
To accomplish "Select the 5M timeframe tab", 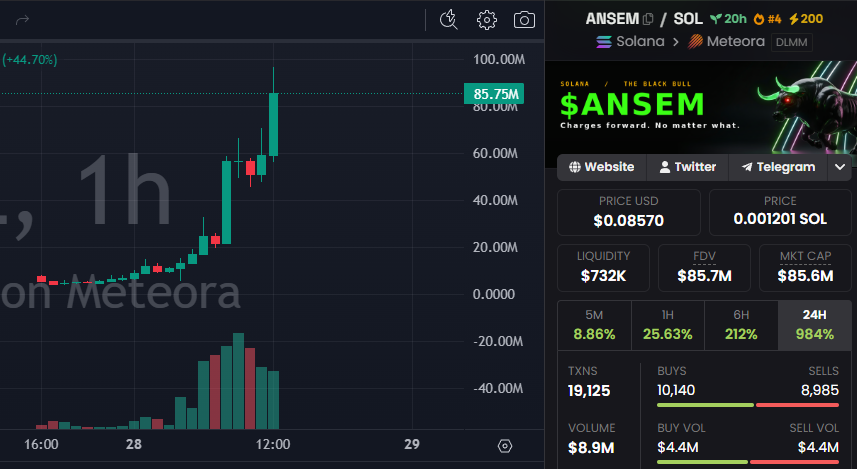I will [594, 325].
